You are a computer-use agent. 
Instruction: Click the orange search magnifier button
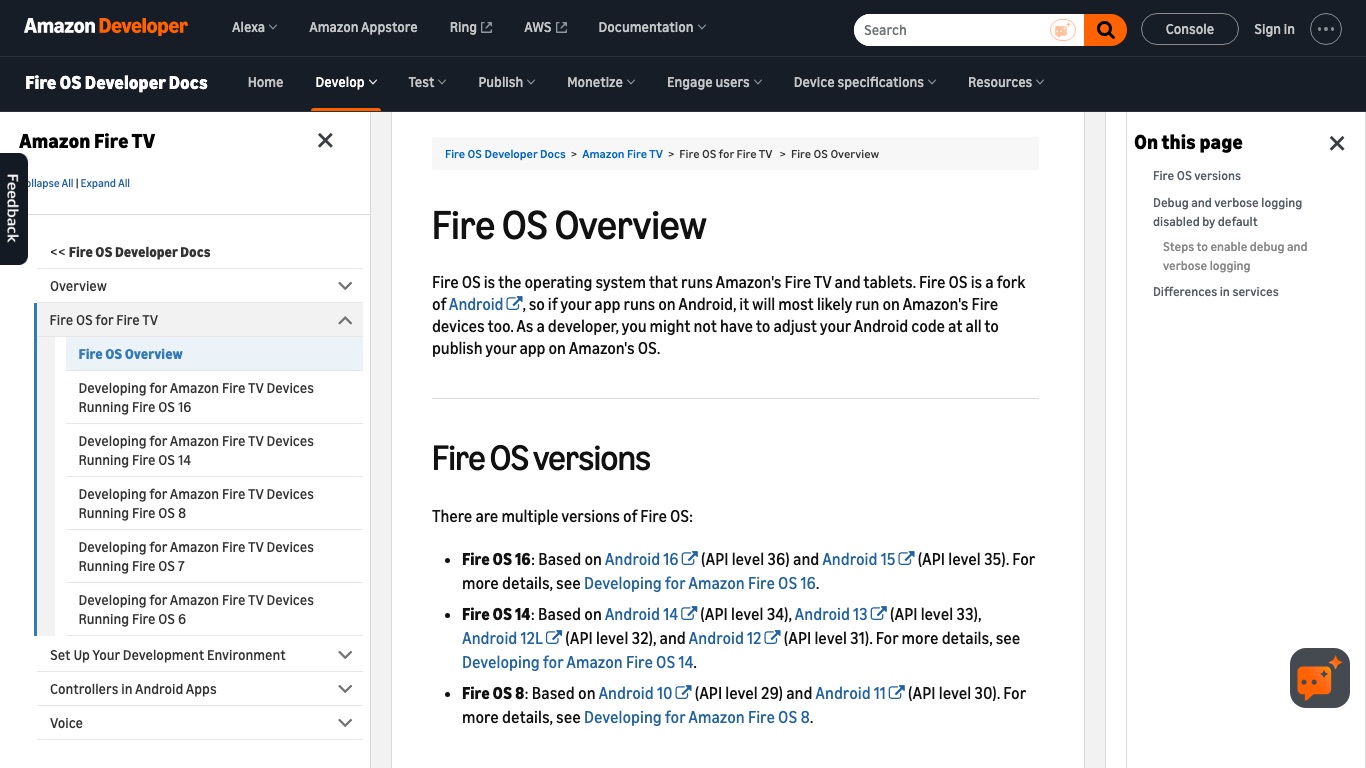tap(1105, 30)
